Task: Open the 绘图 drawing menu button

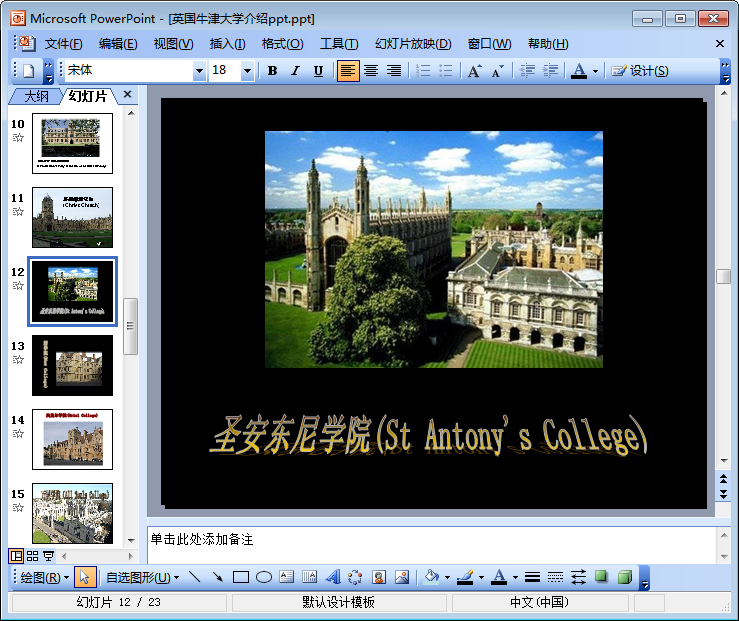Action: [44, 577]
